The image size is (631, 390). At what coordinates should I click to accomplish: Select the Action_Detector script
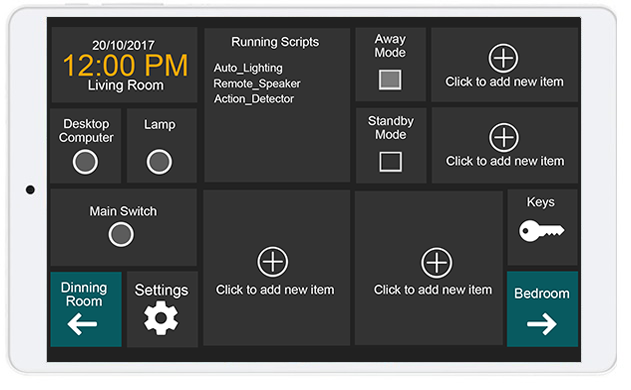(x=254, y=99)
